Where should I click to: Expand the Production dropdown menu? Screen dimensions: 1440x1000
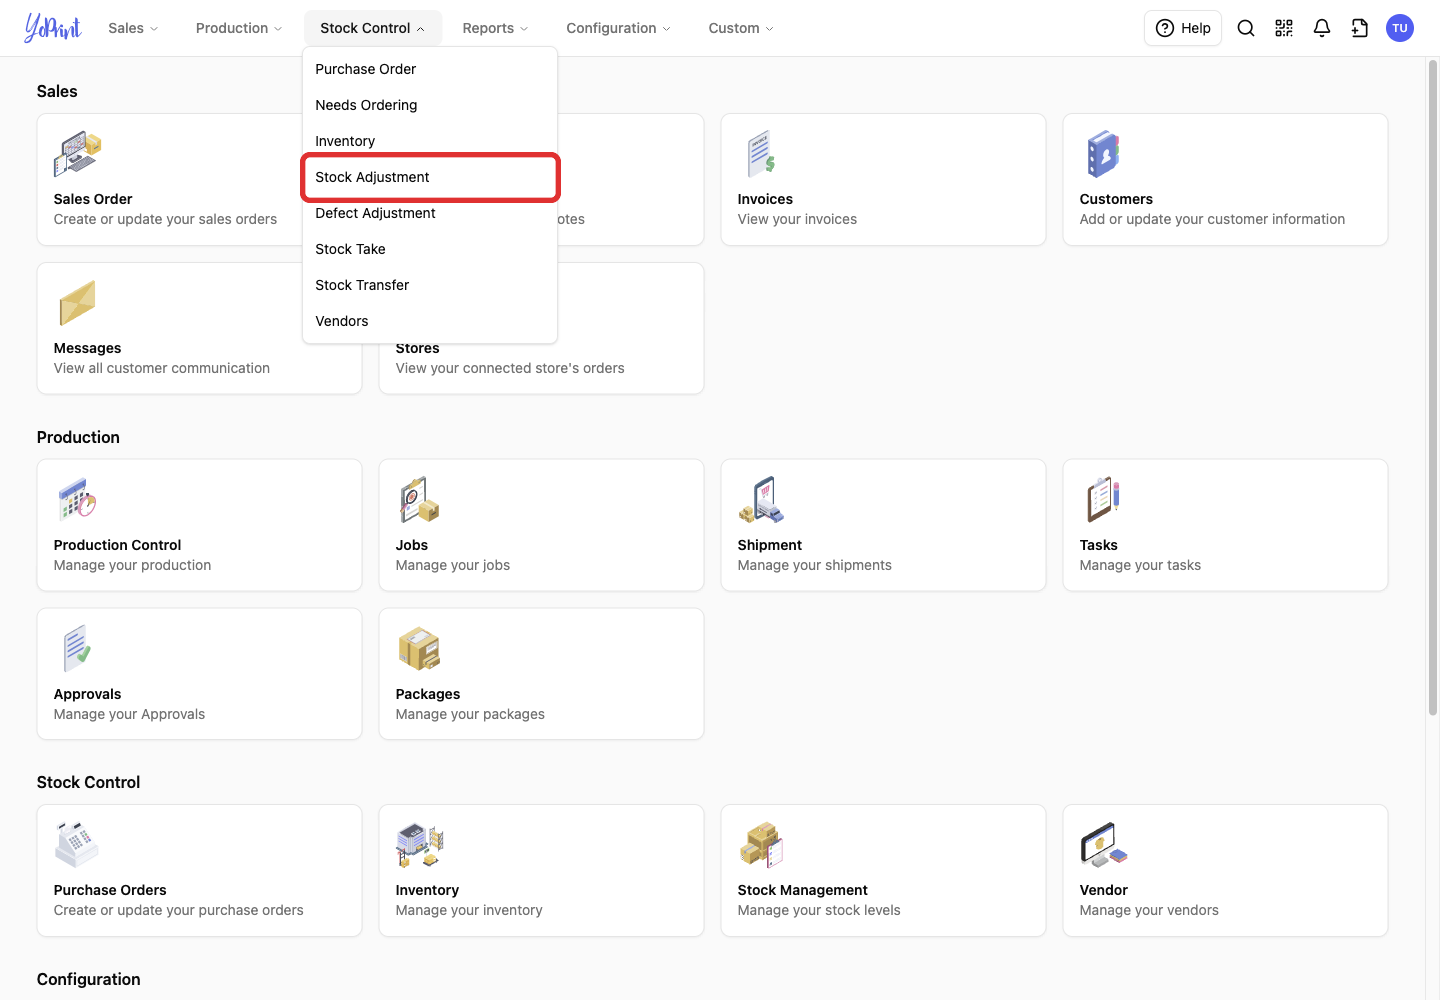(239, 28)
